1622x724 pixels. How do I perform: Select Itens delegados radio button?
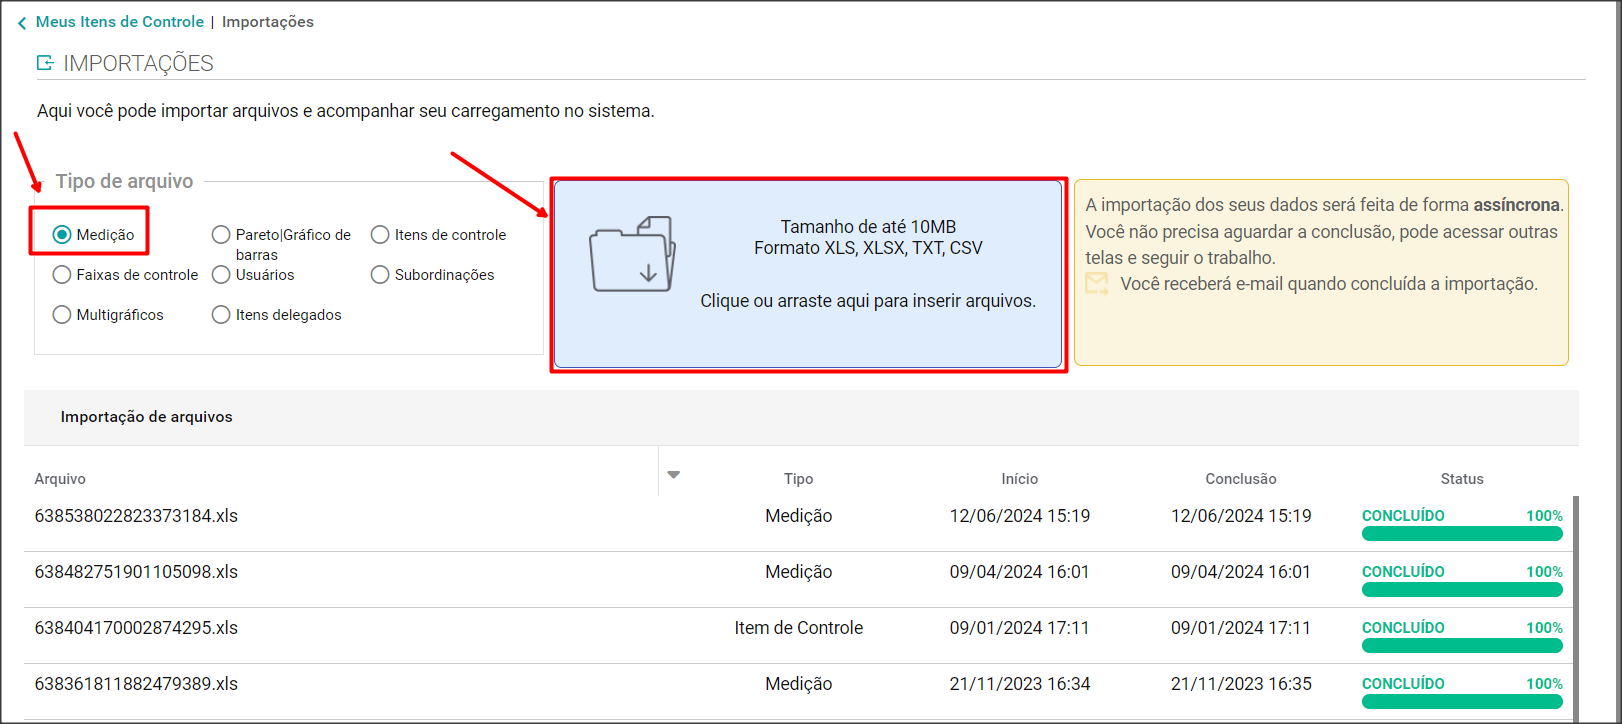coord(221,315)
